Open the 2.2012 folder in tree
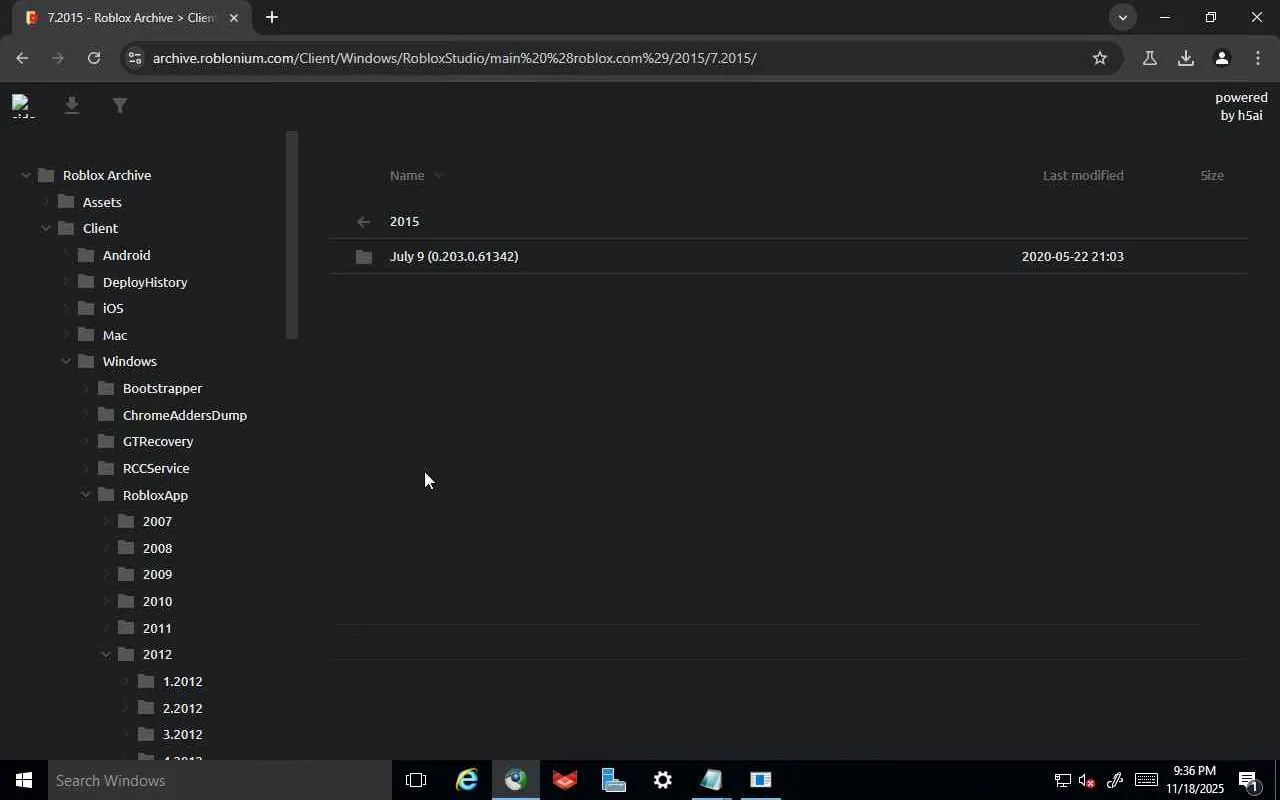1280x800 pixels. (x=182, y=708)
